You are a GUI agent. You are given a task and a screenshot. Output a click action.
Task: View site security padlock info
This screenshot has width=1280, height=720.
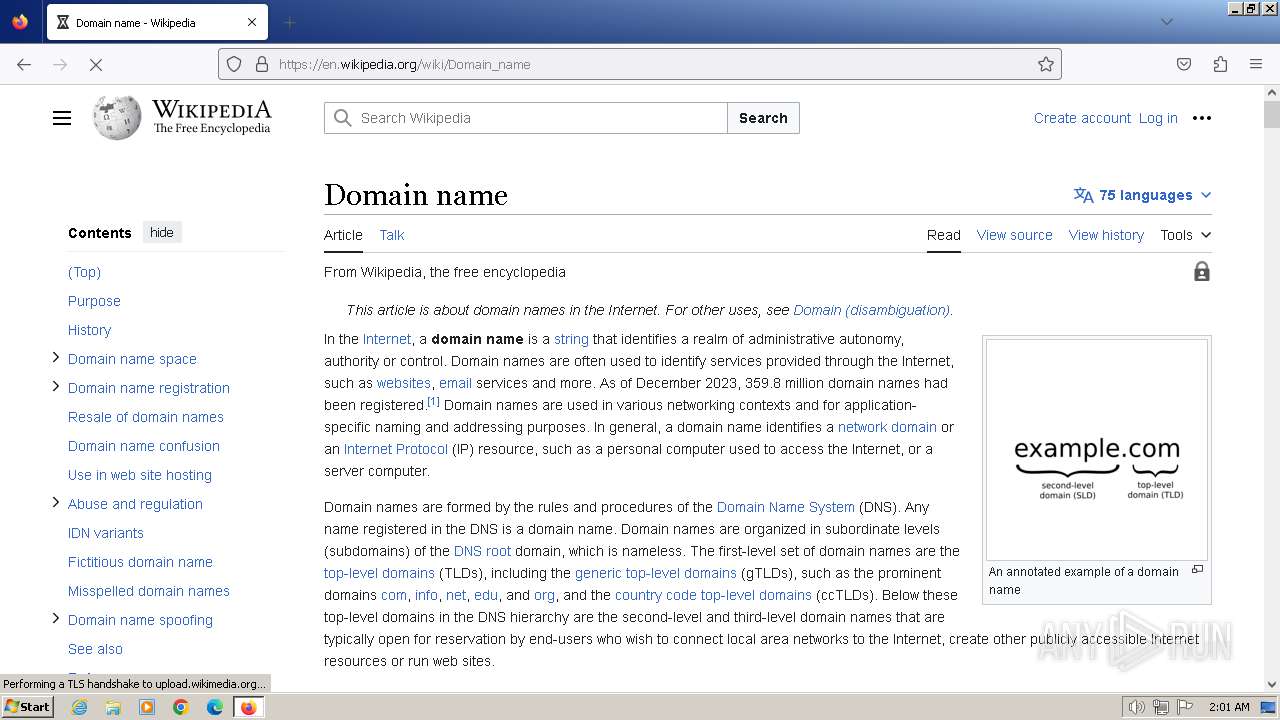click(x=262, y=64)
